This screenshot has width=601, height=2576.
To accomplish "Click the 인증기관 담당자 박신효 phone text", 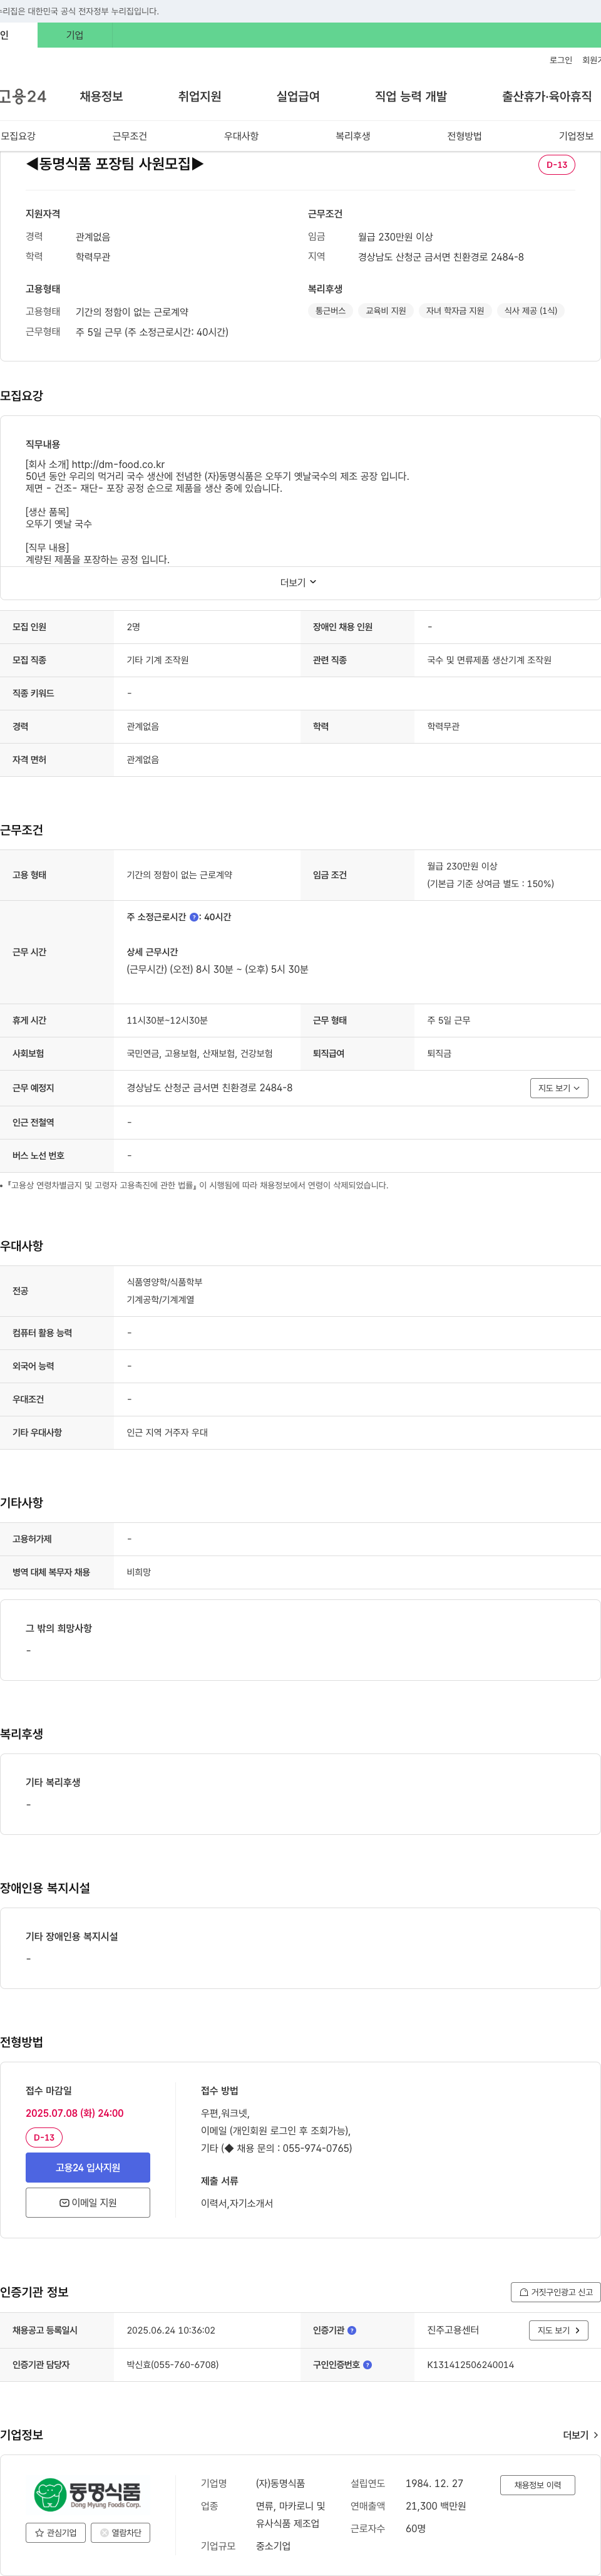I will click(x=172, y=2365).
